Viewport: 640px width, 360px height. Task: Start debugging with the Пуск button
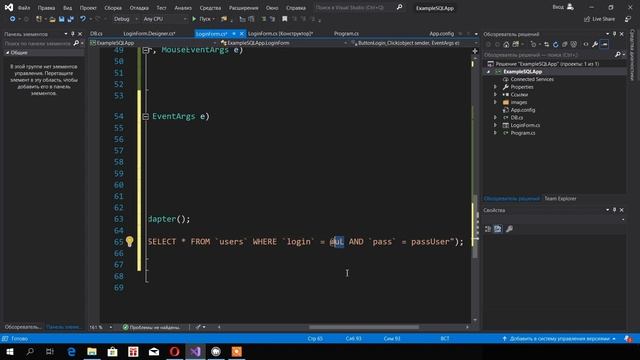click(x=202, y=19)
